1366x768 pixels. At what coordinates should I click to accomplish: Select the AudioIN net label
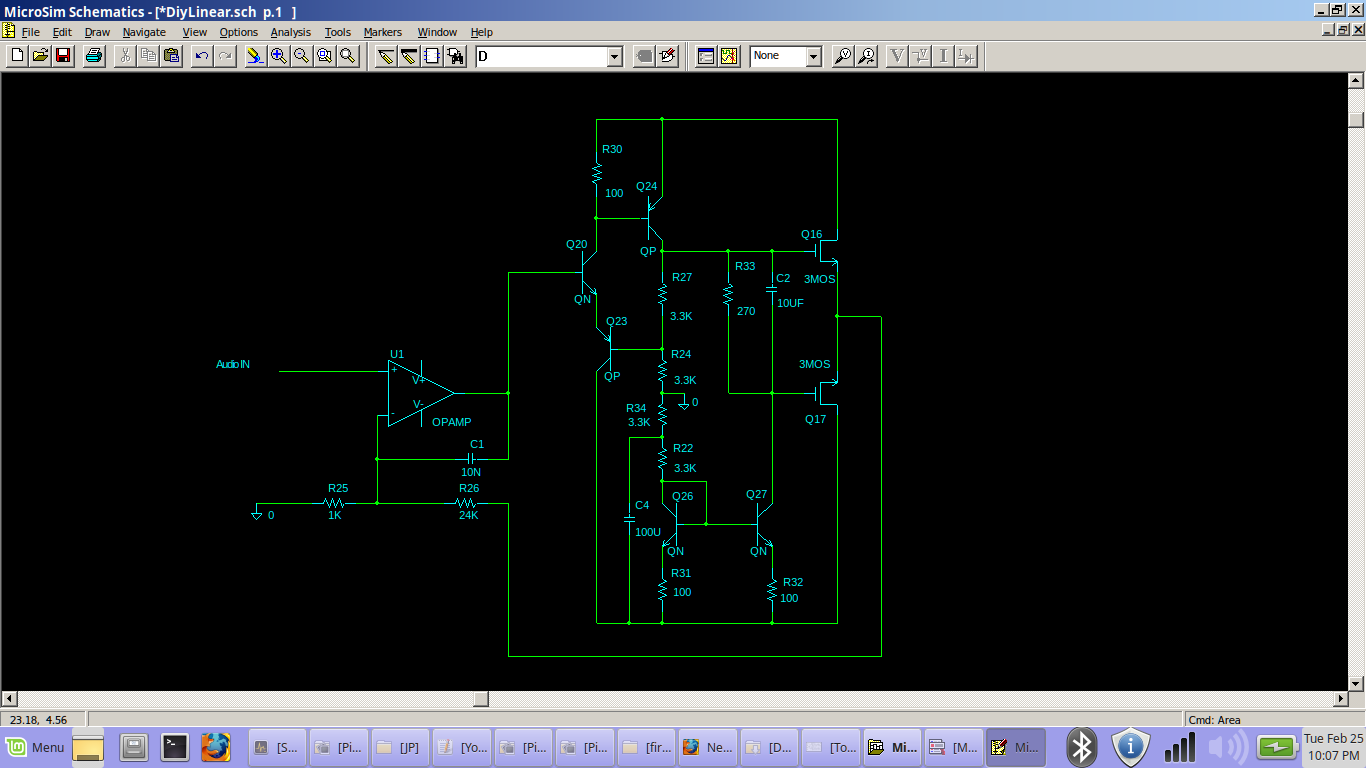coord(233,364)
